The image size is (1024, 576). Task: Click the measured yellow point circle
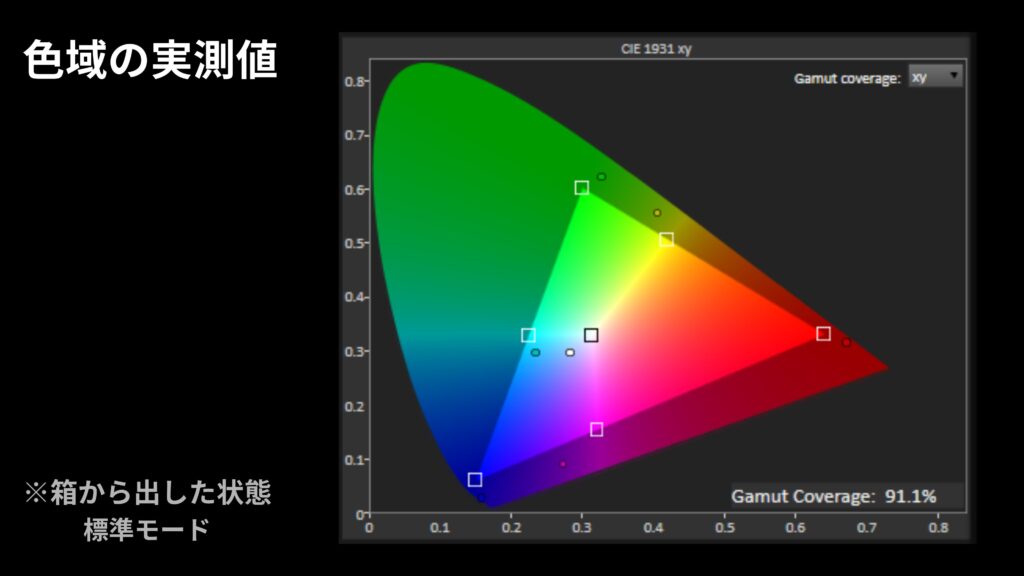657,213
